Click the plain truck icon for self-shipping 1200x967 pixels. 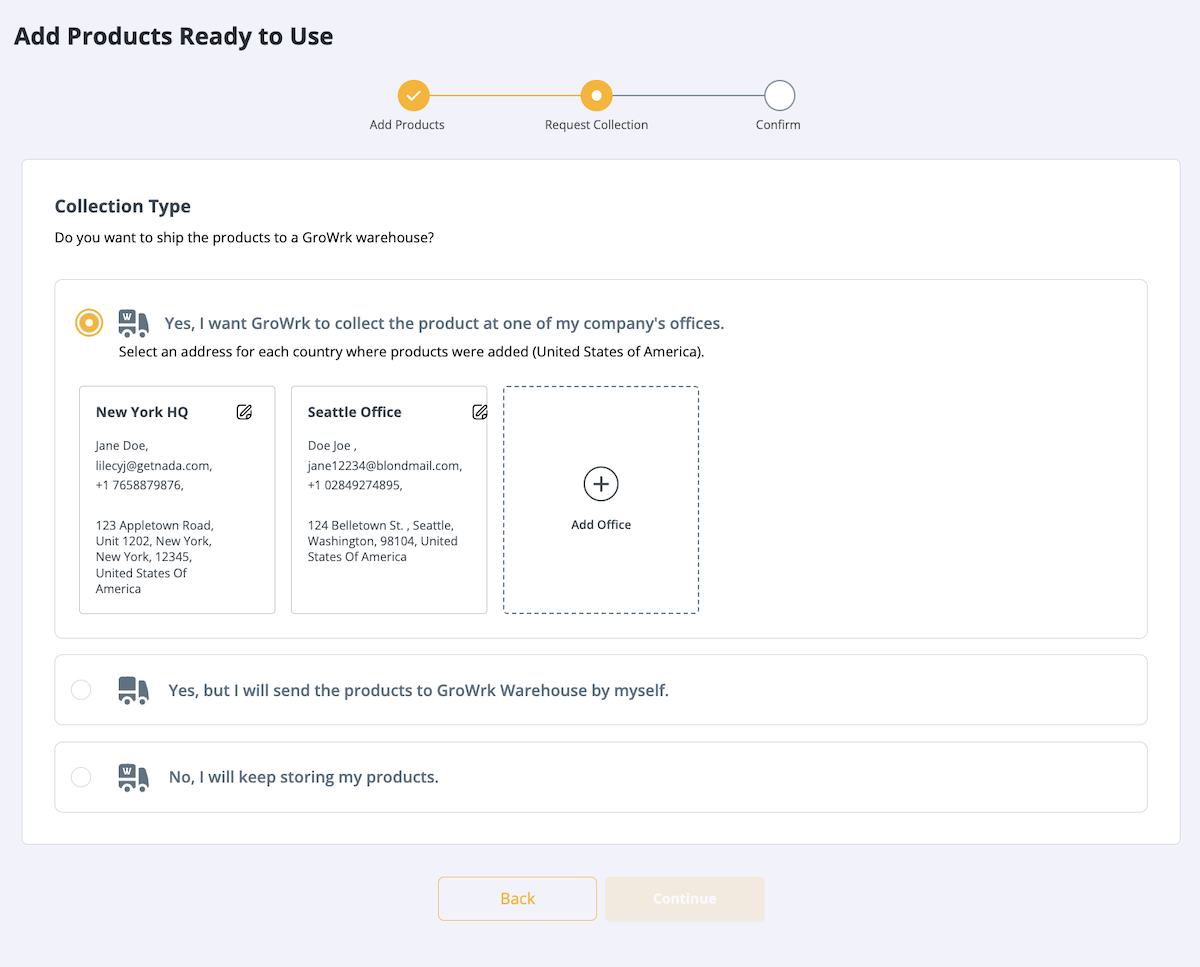click(x=134, y=691)
